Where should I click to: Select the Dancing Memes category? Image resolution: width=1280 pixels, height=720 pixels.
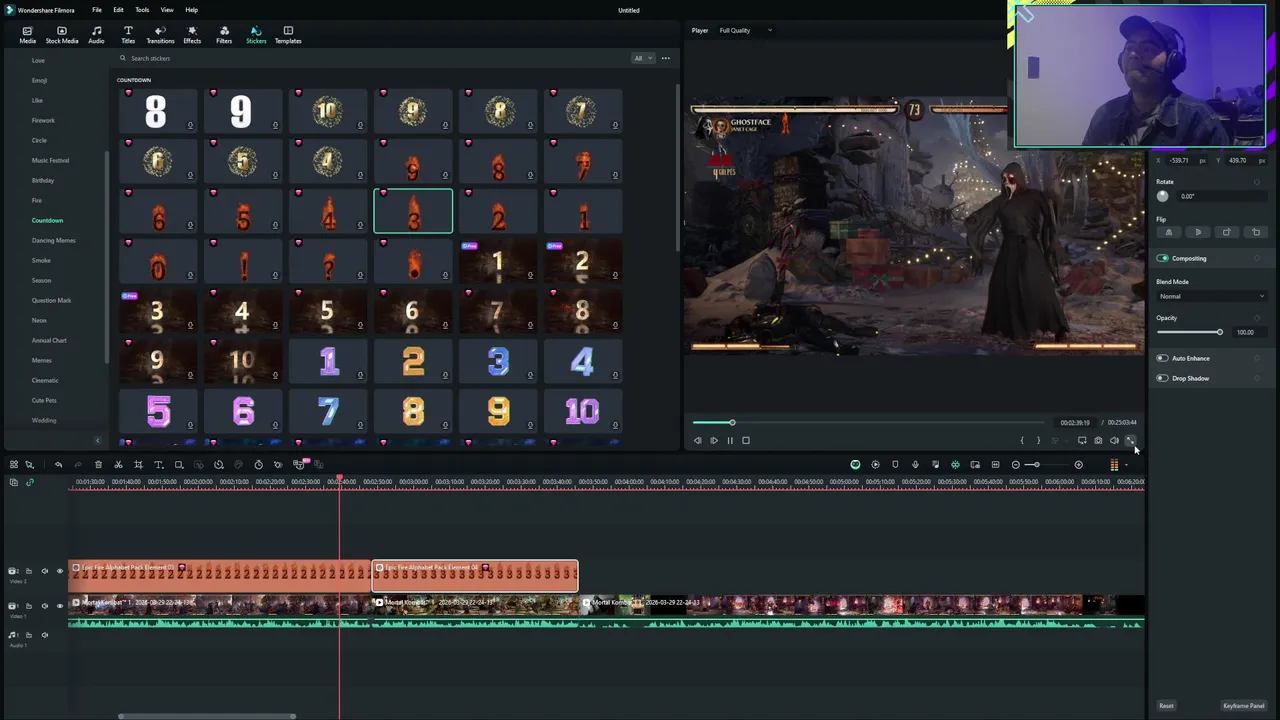coord(53,240)
